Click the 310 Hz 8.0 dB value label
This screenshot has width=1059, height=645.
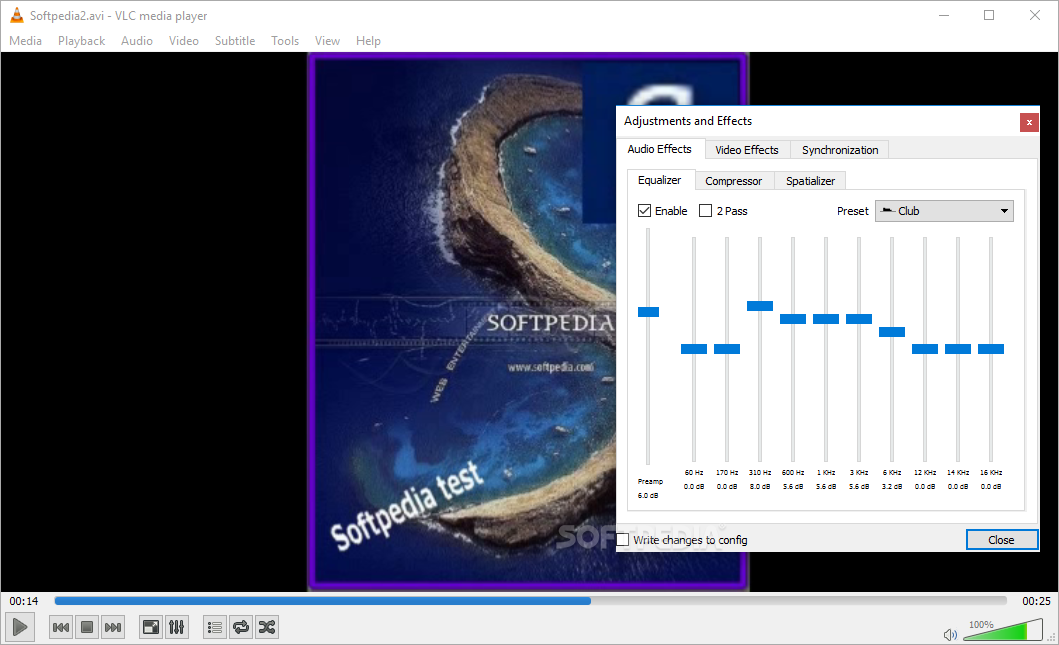coord(760,486)
